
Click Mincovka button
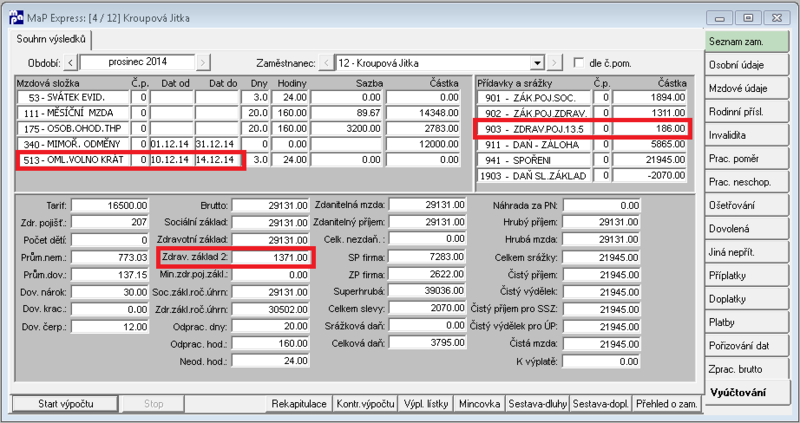479,404
